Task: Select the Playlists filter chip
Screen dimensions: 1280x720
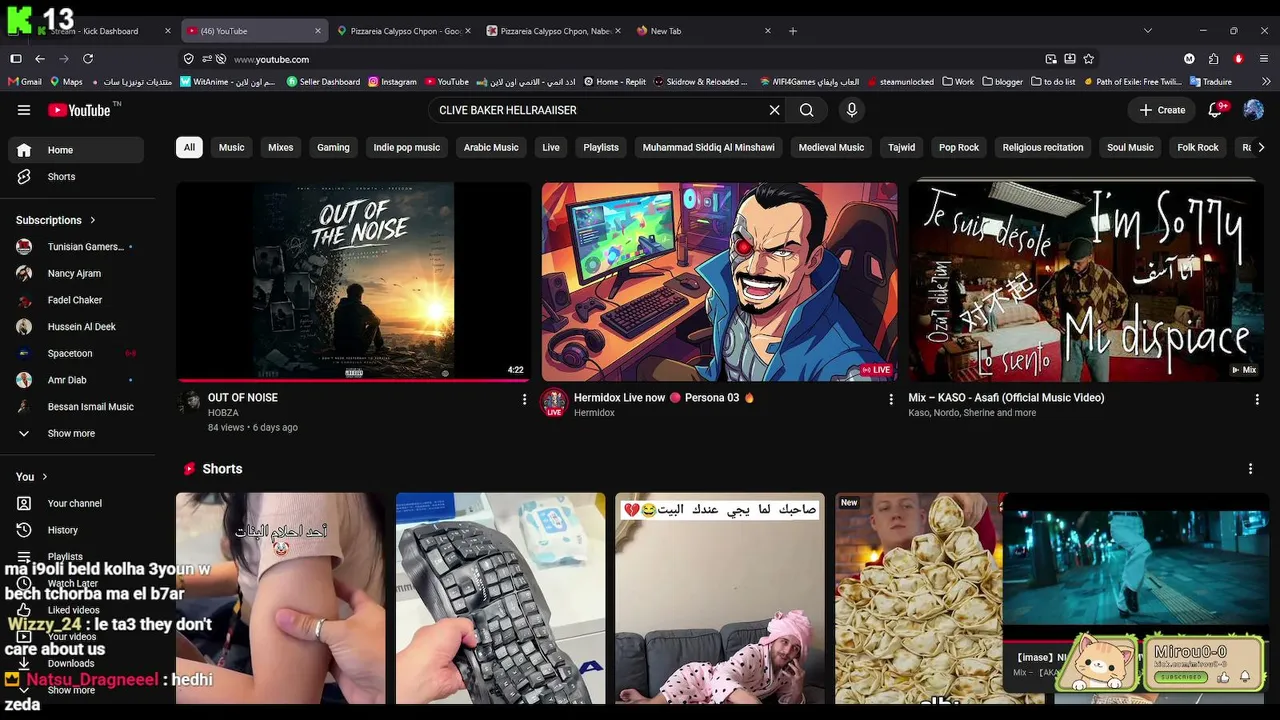Action: (601, 147)
